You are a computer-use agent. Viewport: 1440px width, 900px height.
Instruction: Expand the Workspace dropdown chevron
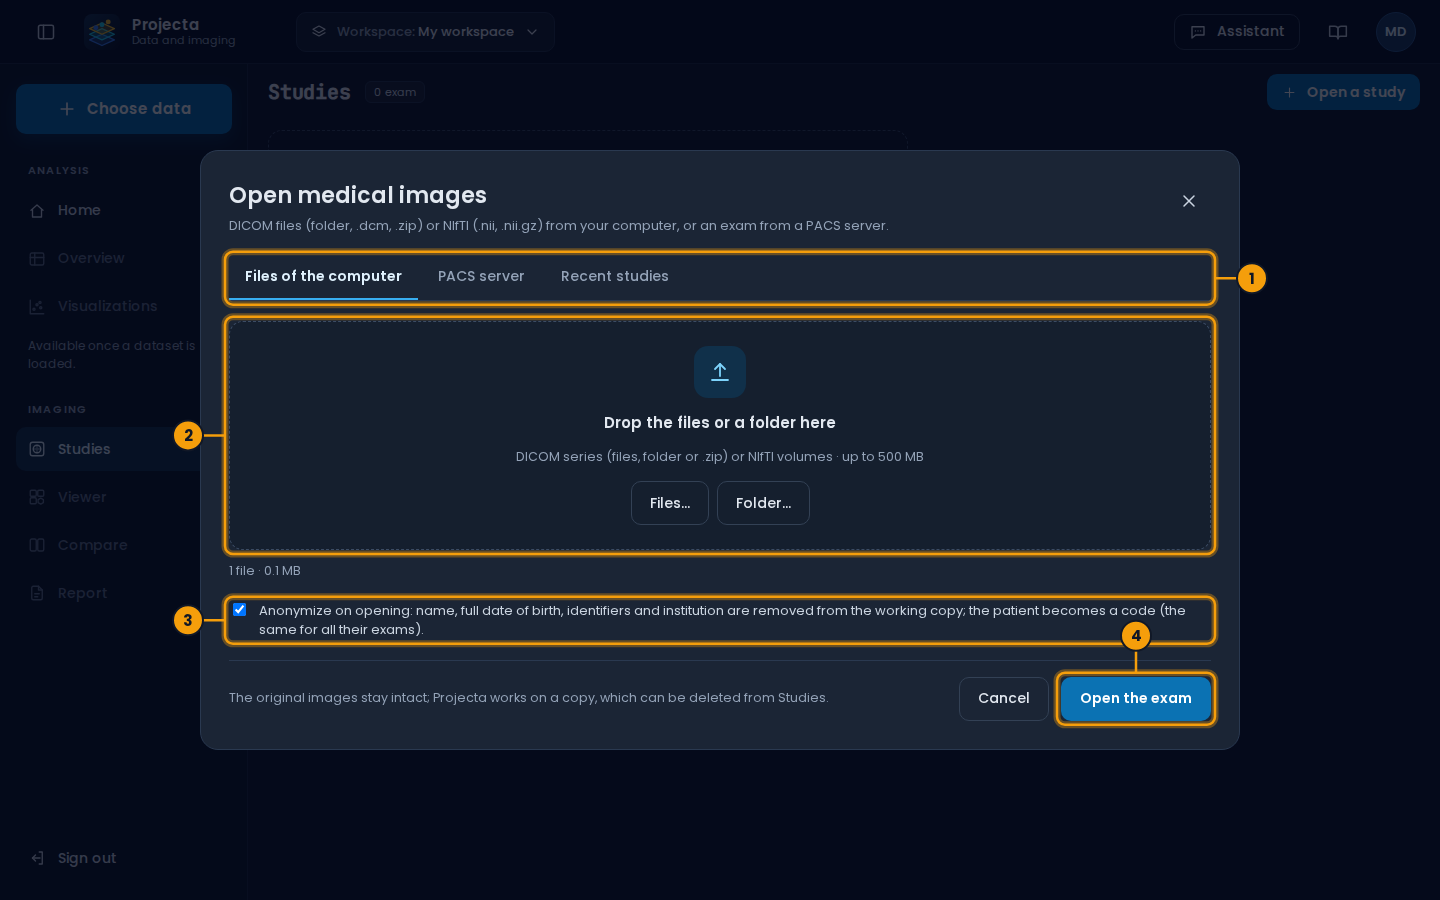click(x=532, y=32)
